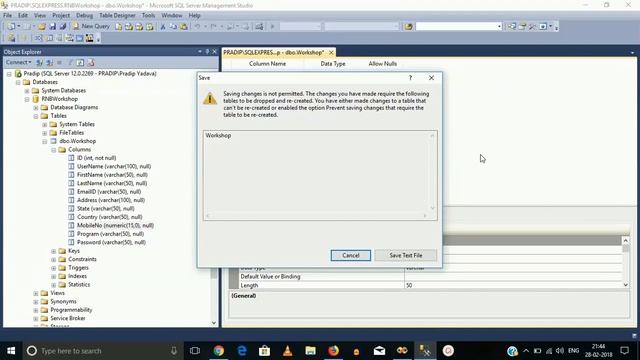Screen dimensions: 640x360
Task: Click Cancel in the Save dialog
Action: click(351, 255)
